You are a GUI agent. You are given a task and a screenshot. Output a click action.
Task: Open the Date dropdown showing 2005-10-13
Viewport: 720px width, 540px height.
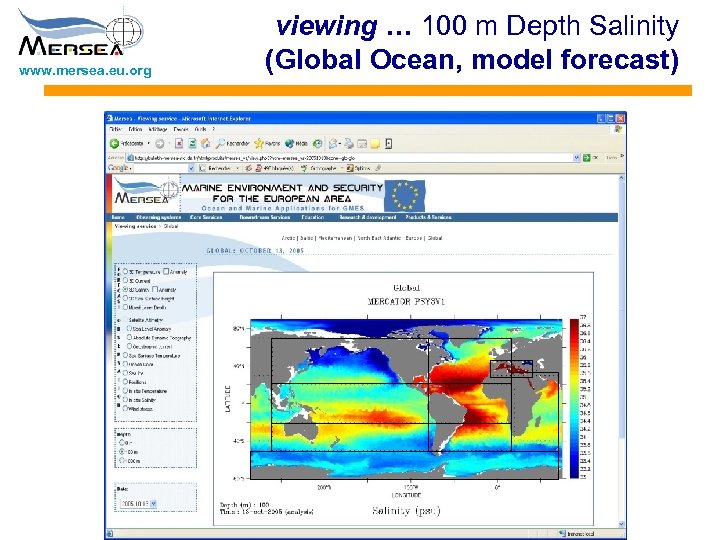138,504
